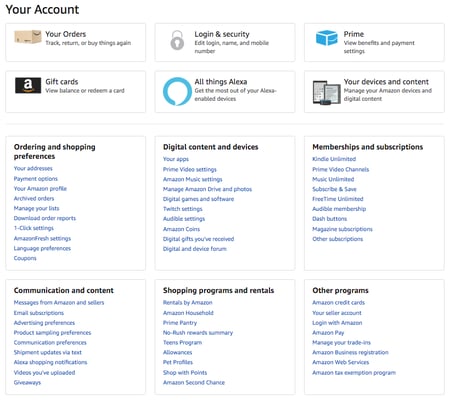
Task: Click Prime Pantry link
Action: tap(180, 323)
